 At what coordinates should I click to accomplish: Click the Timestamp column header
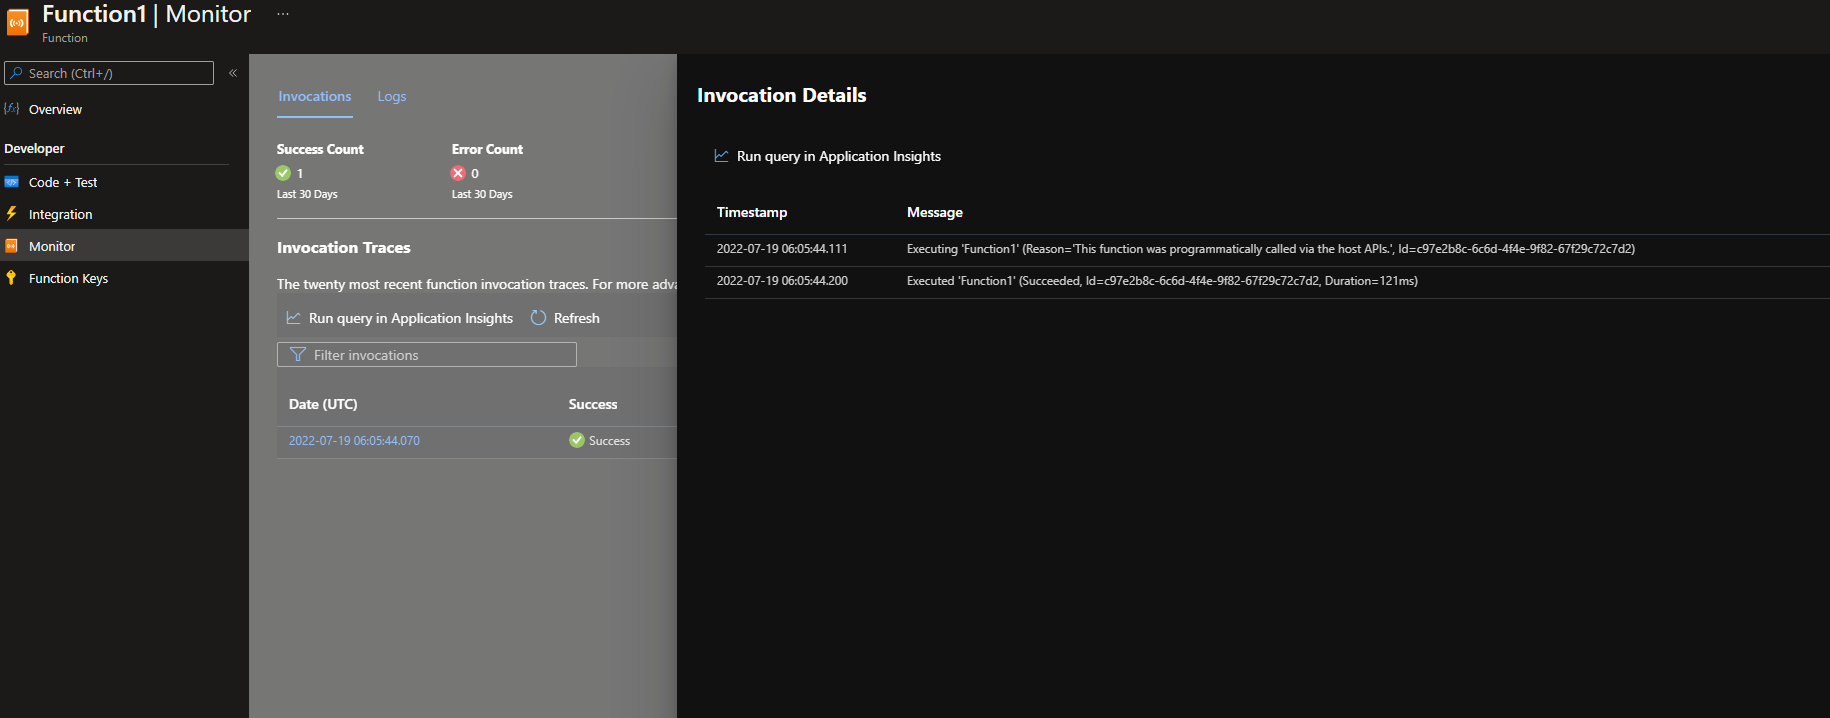pos(752,212)
